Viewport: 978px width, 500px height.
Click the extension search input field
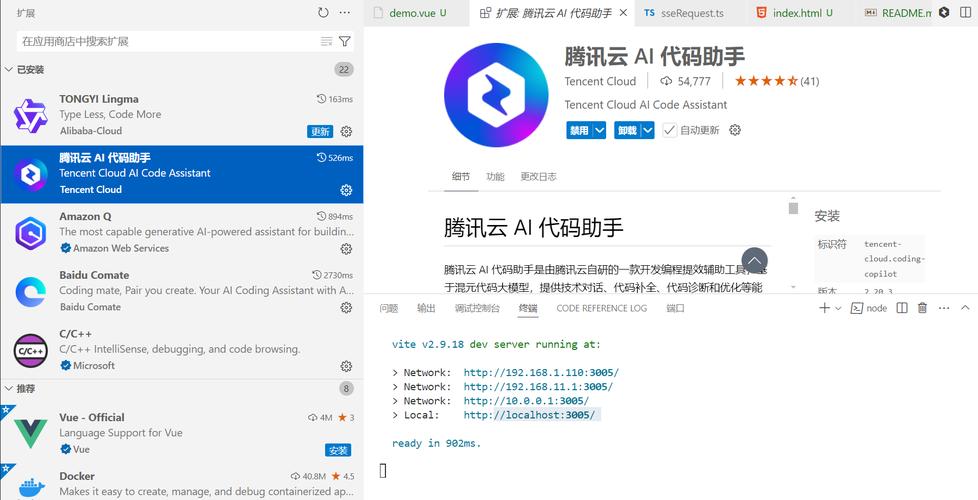[x=165, y=41]
